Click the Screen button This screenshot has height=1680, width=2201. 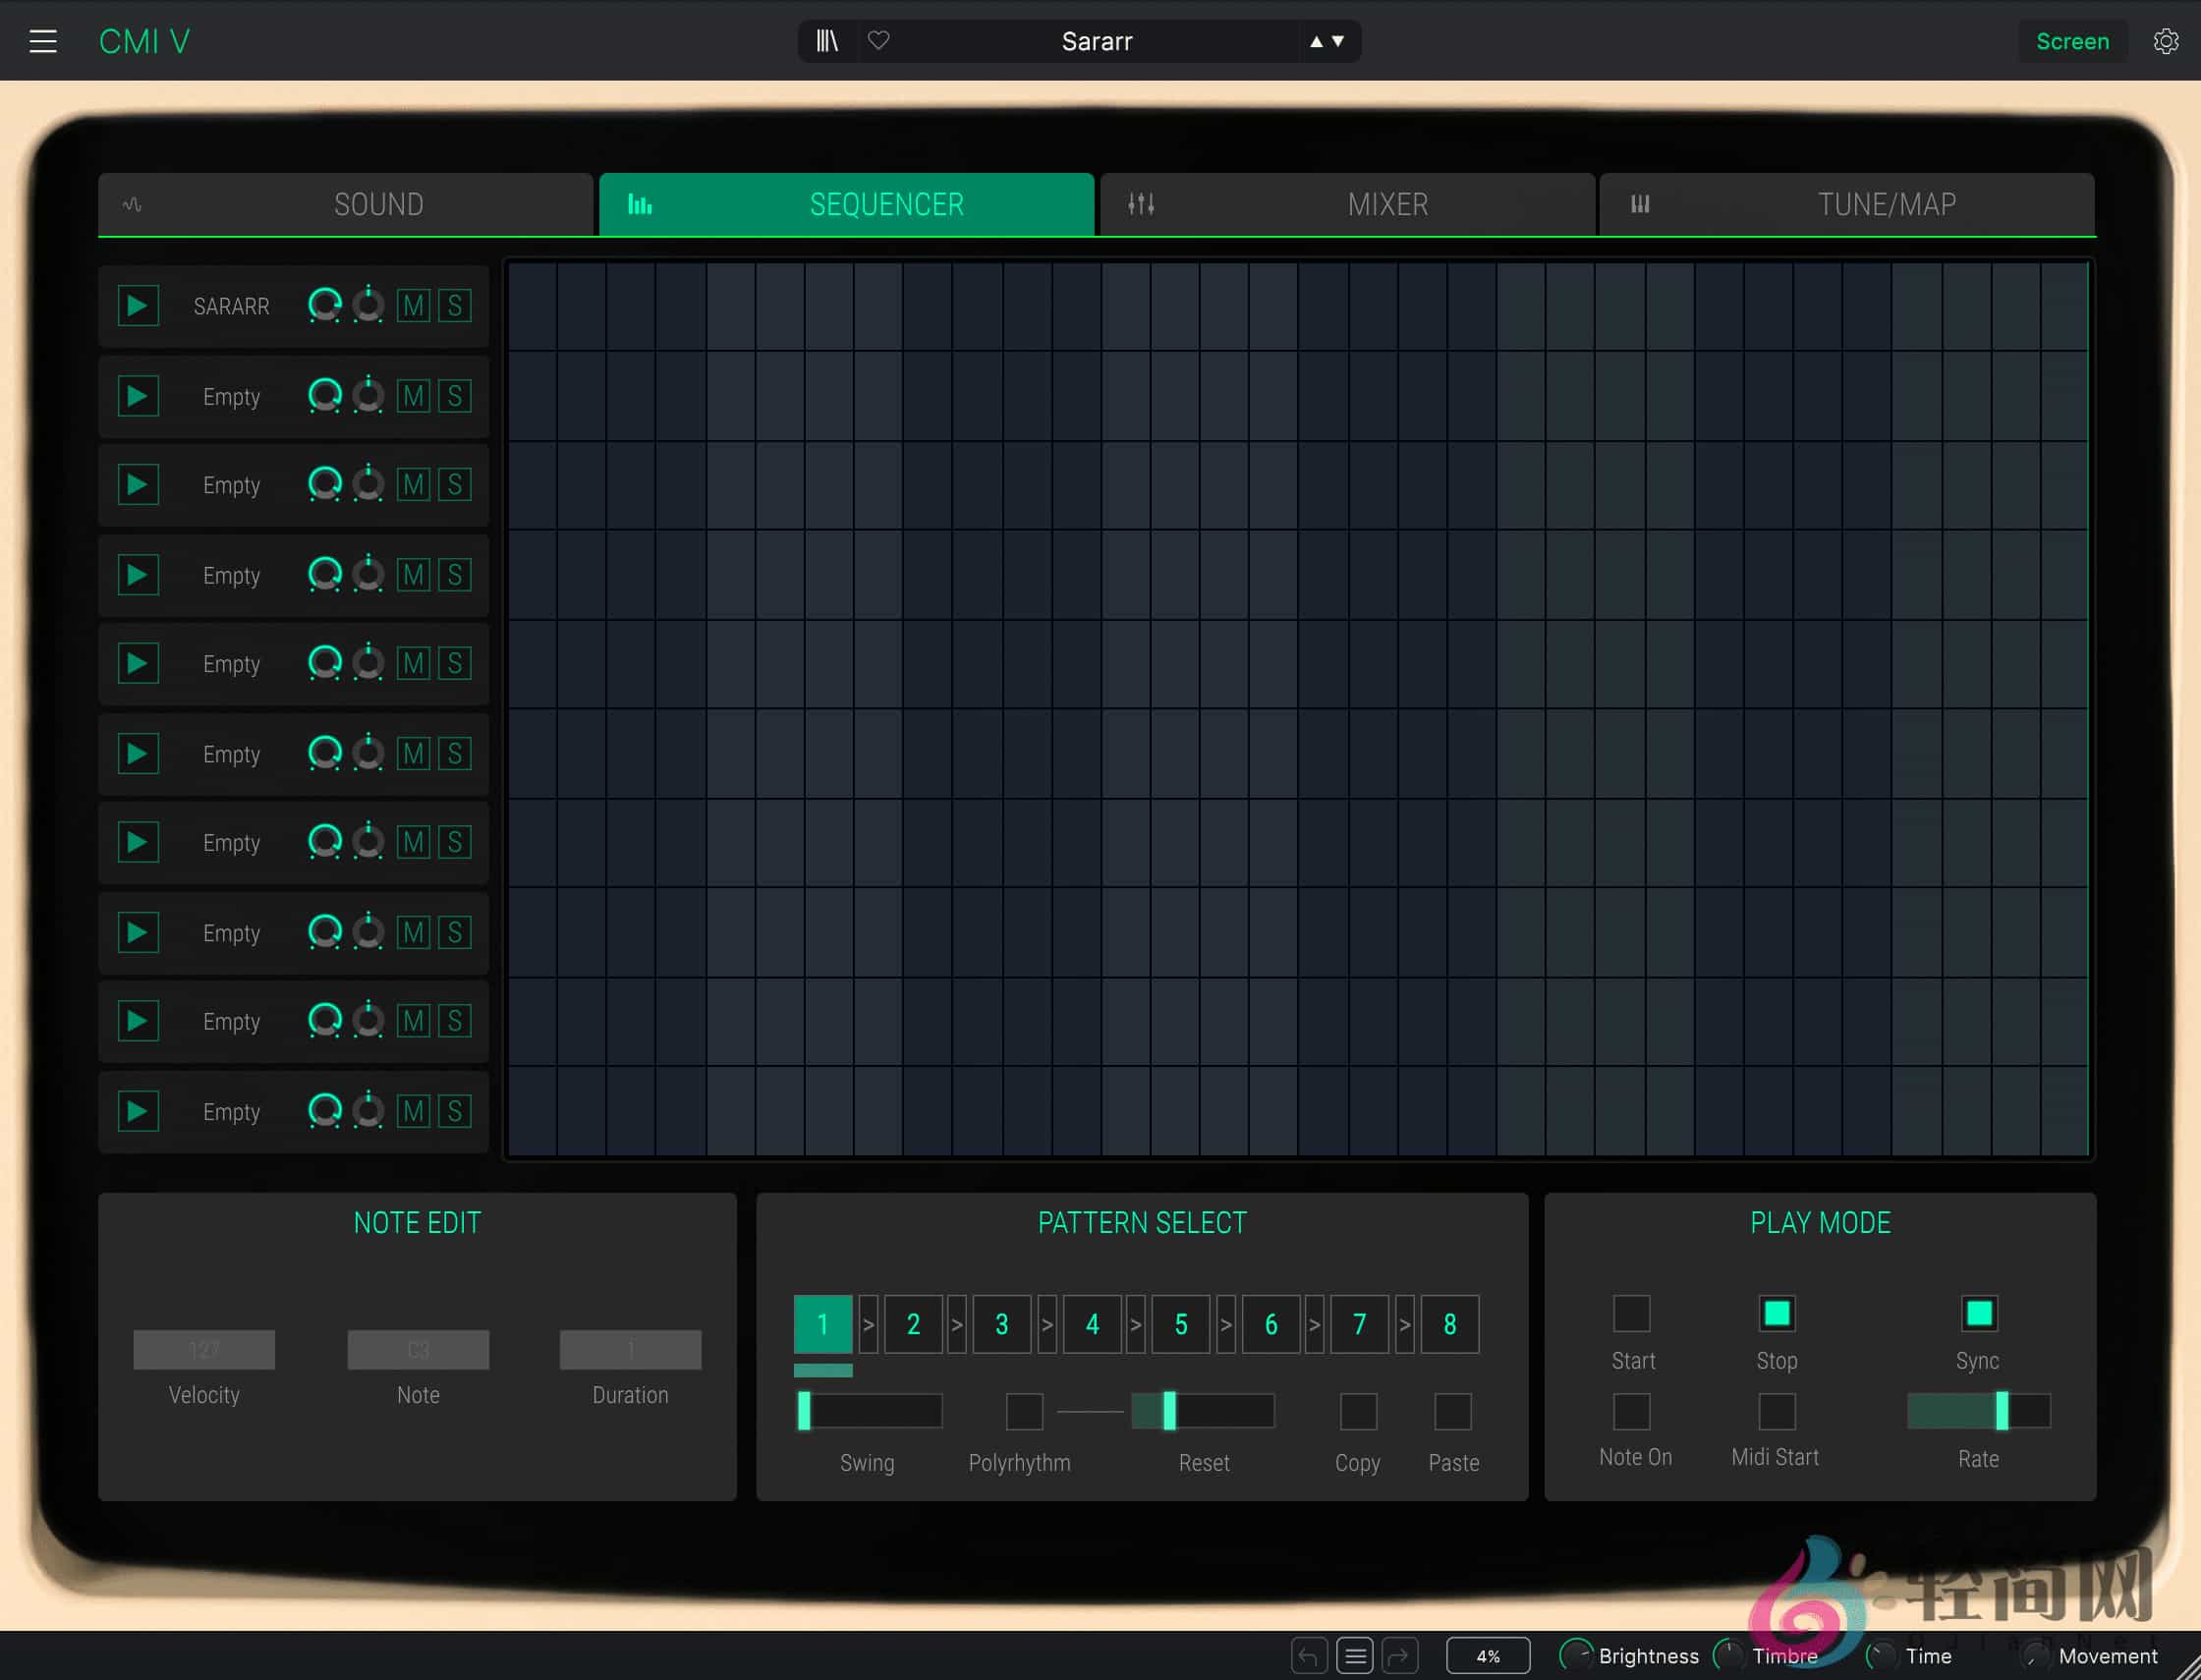(x=2072, y=41)
